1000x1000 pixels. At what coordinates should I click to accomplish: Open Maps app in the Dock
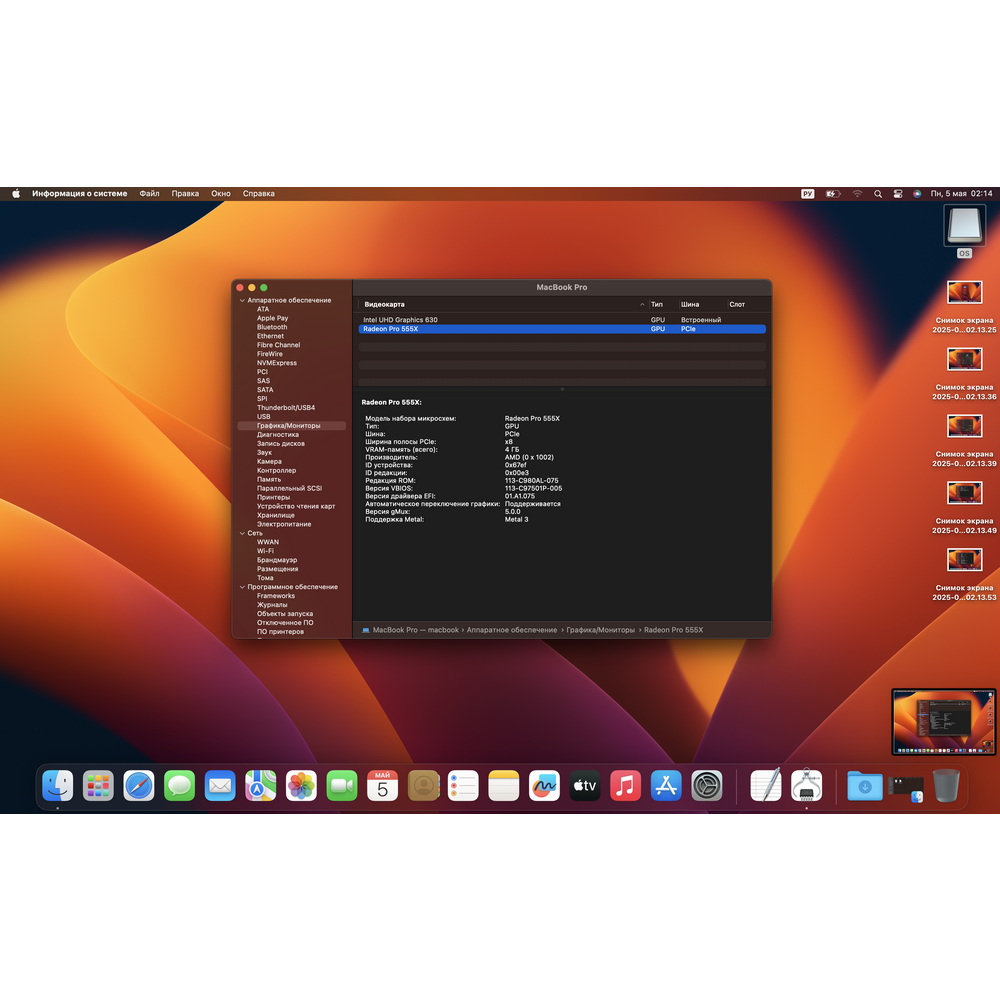tap(260, 786)
